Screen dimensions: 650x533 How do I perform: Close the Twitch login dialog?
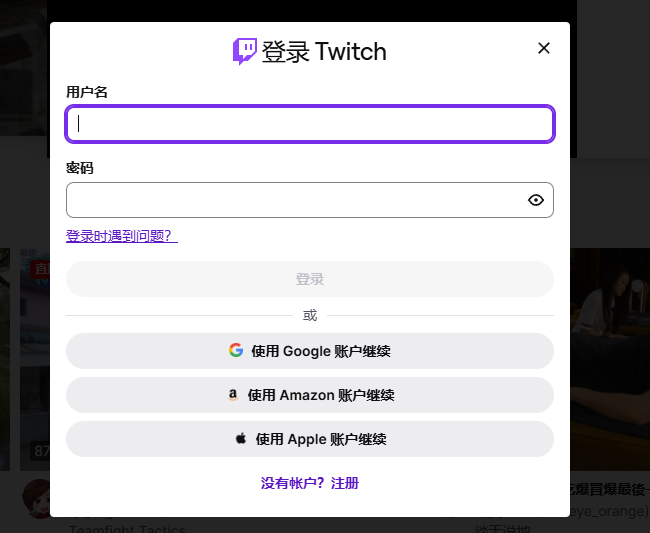coord(544,48)
